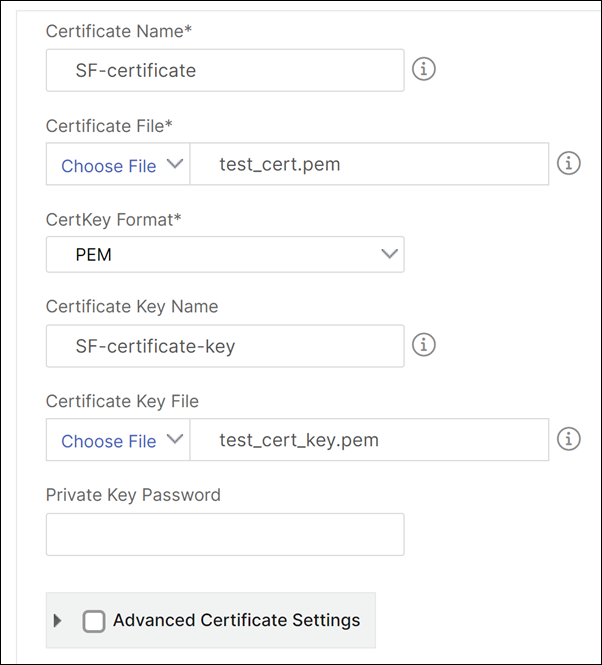The height and width of the screenshot is (665, 602).
Task: Click the Certificate Key Name label
Action: coord(132,307)
